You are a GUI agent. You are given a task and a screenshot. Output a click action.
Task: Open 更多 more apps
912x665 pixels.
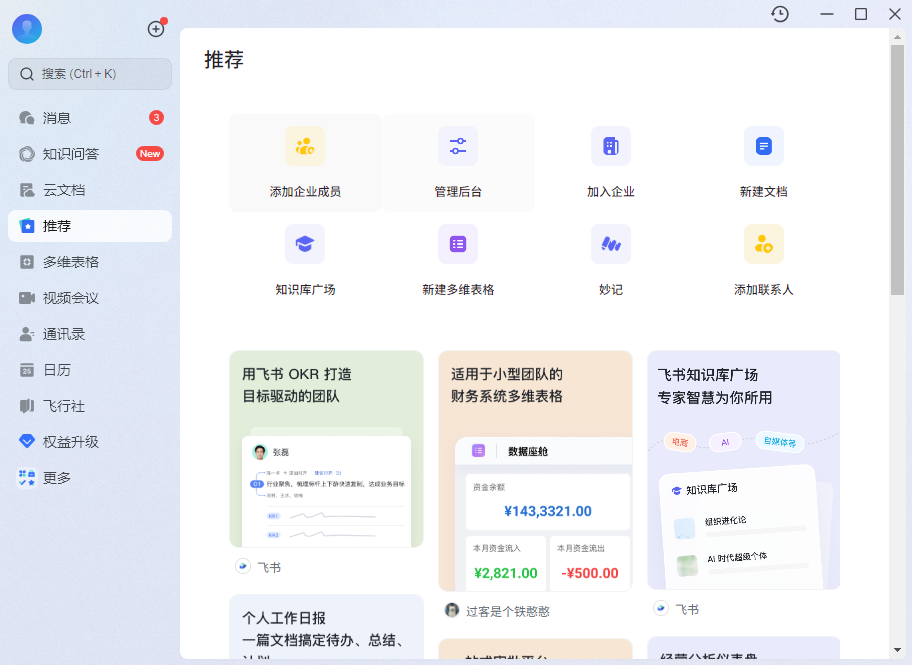pos(90,478)
